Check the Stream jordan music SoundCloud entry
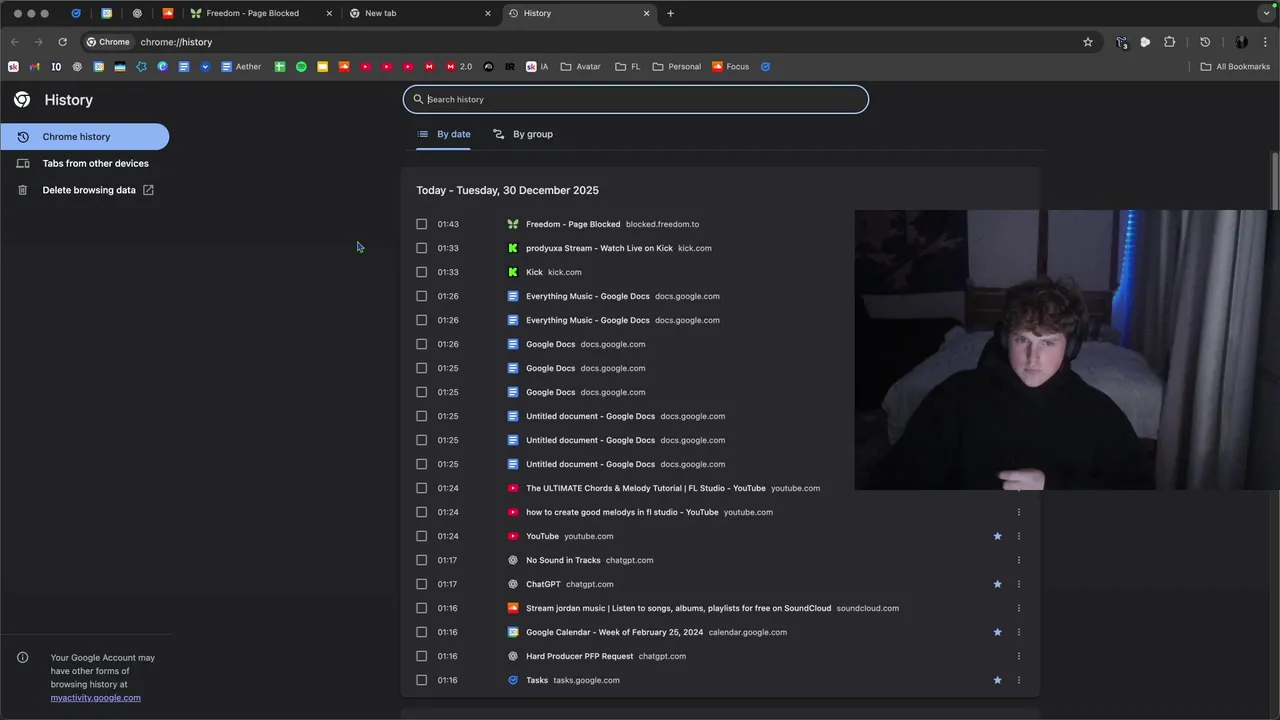The width and height of the screenshot is (1280, 720). (x=421, y=608)
